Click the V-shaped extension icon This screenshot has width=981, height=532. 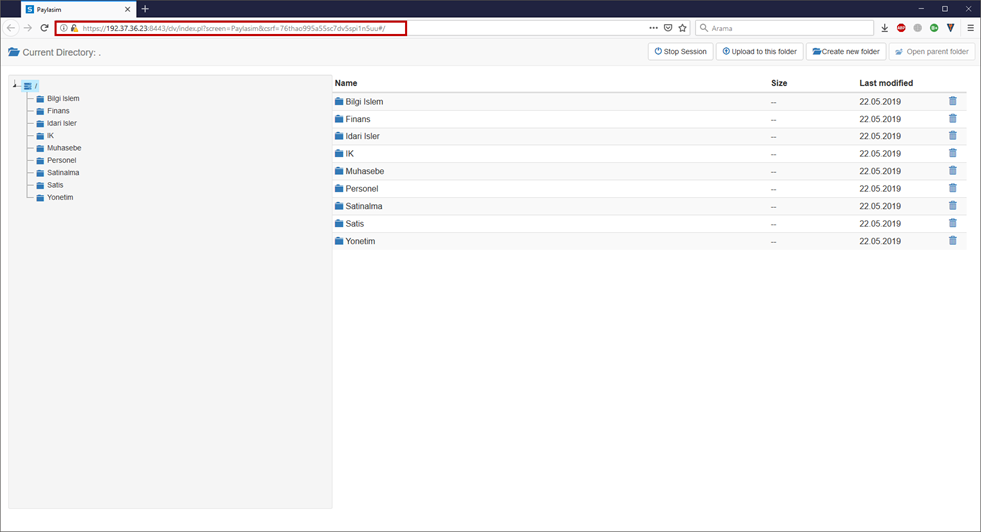[950, 28]
